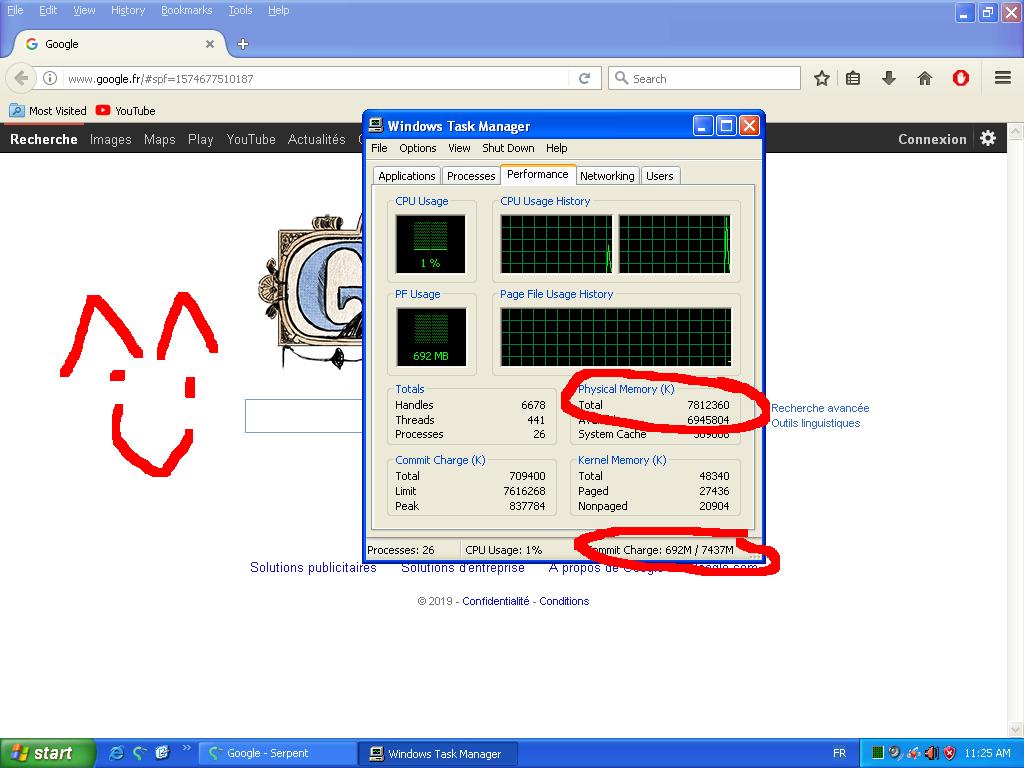Image resolution: width=1024 pixels, height=768 pixels.
Task: Open Maps in Google top bar
Action: 159,139
